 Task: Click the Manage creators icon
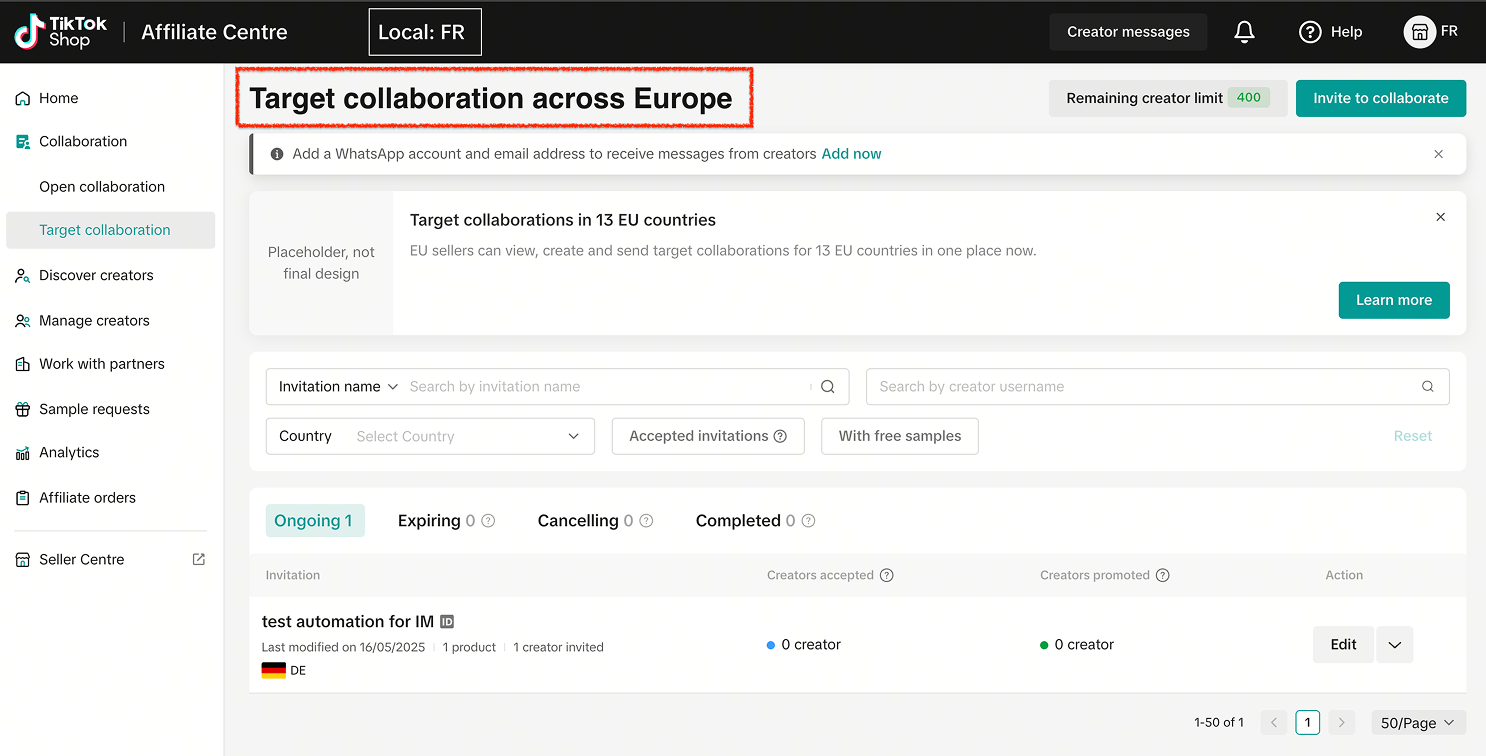22,321
